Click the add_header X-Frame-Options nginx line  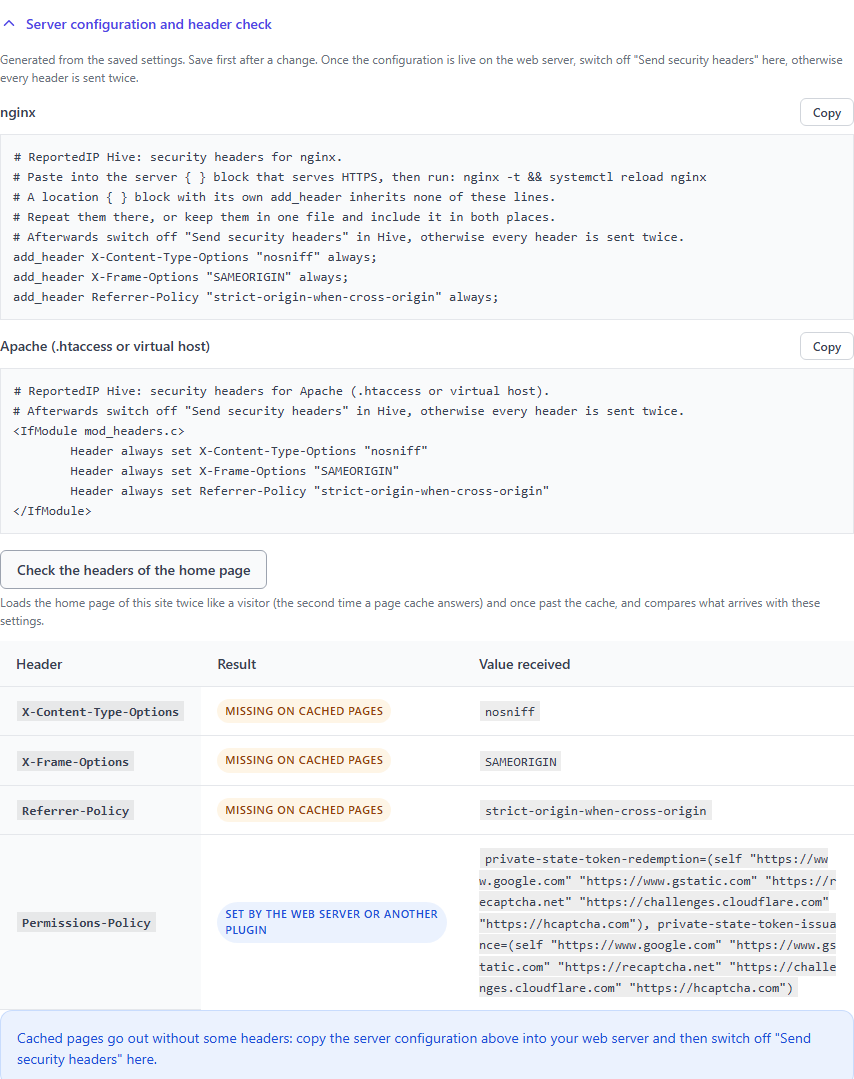(181, 277)
